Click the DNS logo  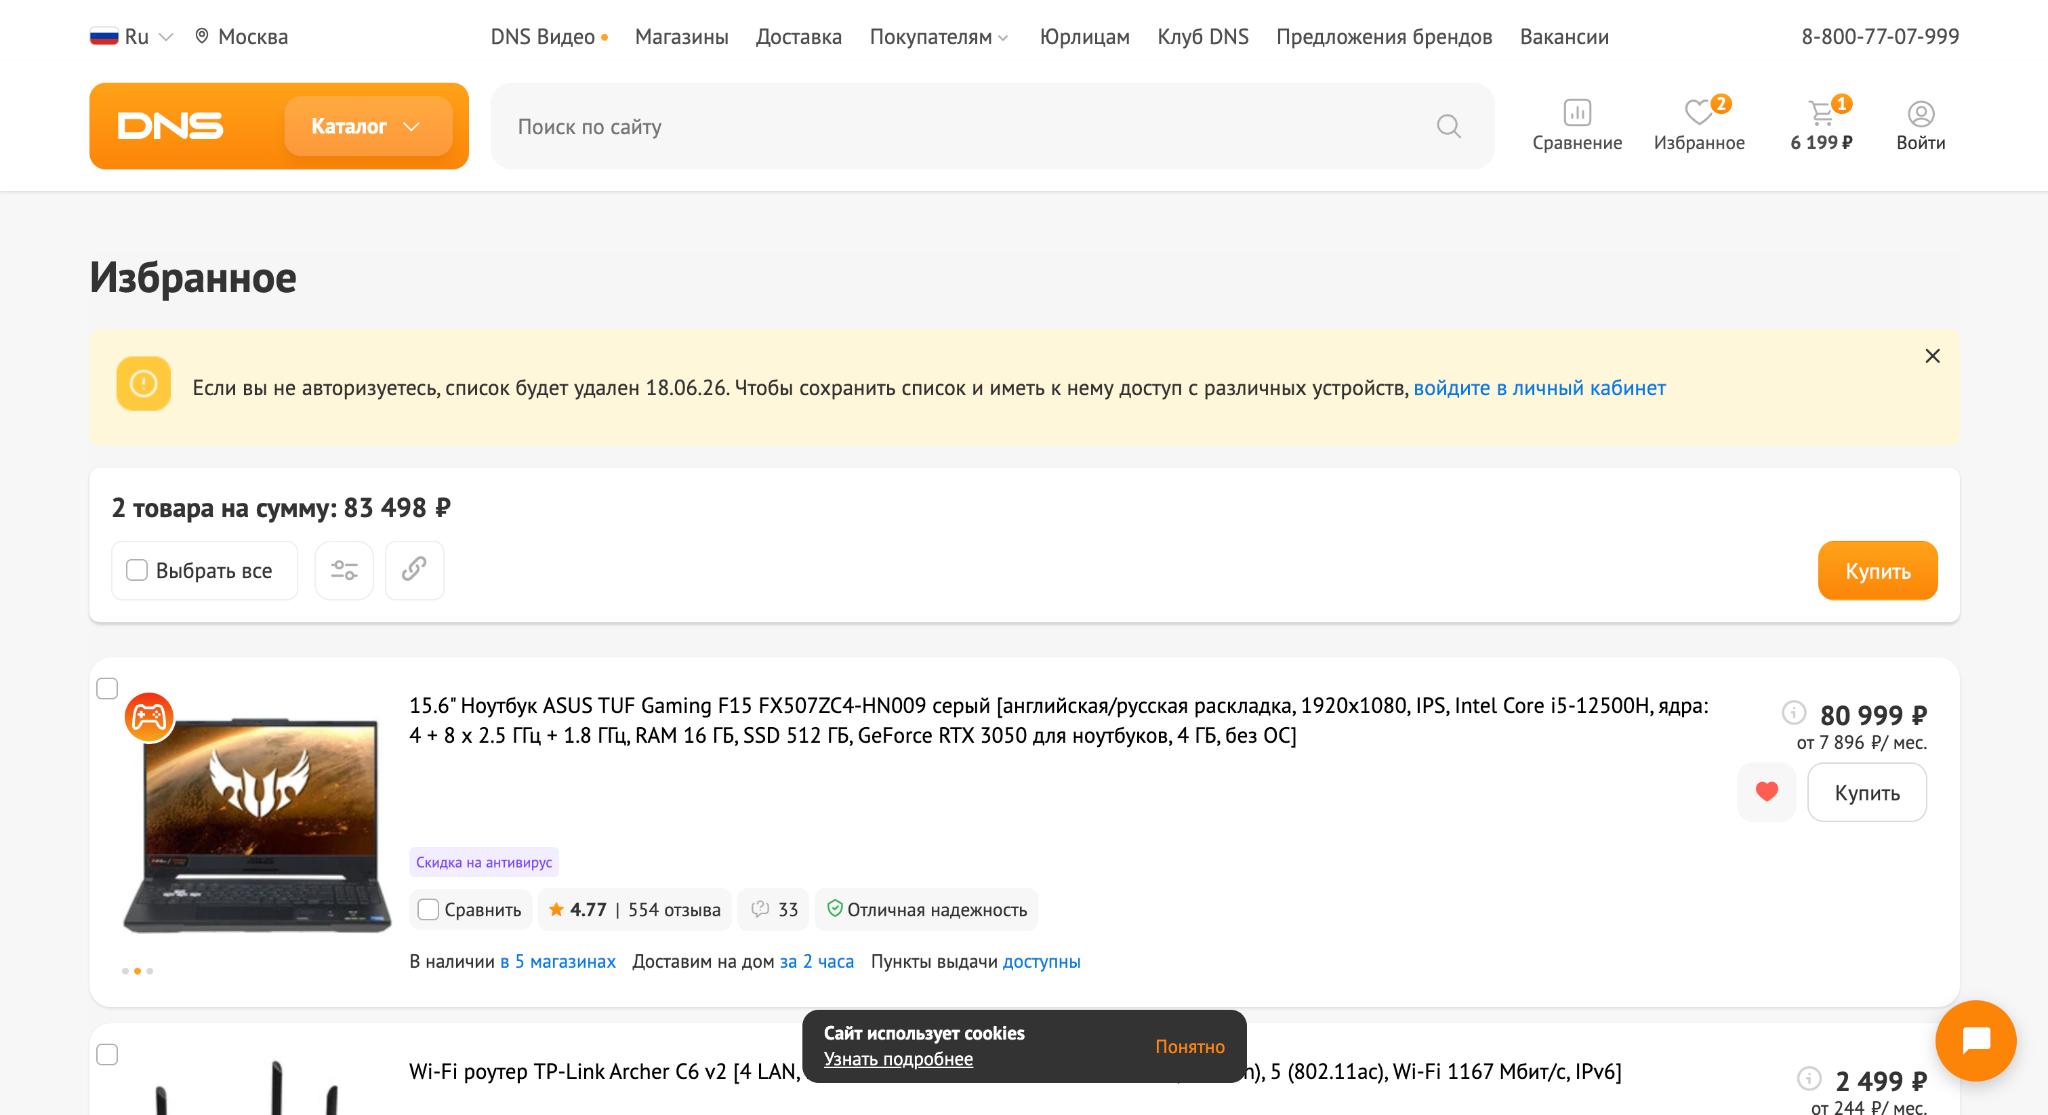coord(170,126)
